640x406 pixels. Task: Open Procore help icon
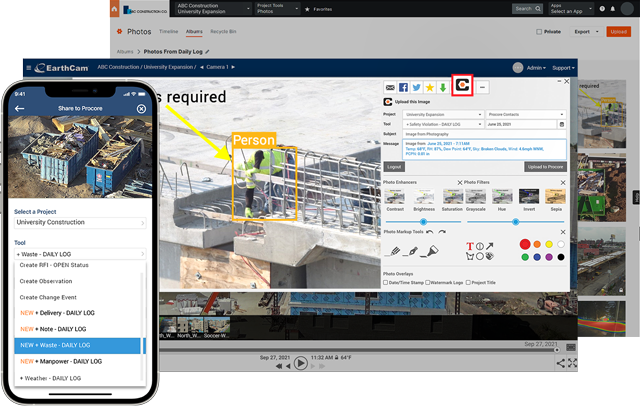tap(602, 9)
